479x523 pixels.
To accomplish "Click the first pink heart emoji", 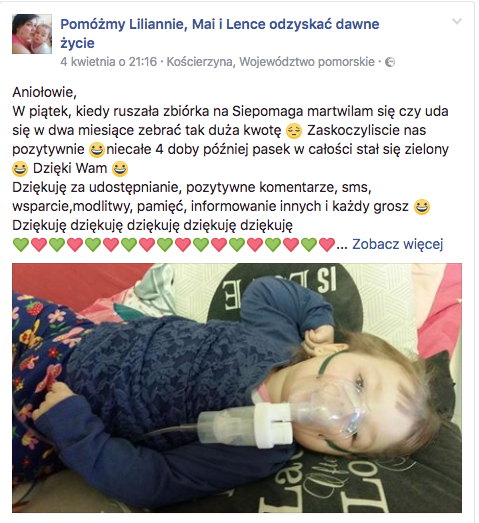I will [x=39, y=245].
